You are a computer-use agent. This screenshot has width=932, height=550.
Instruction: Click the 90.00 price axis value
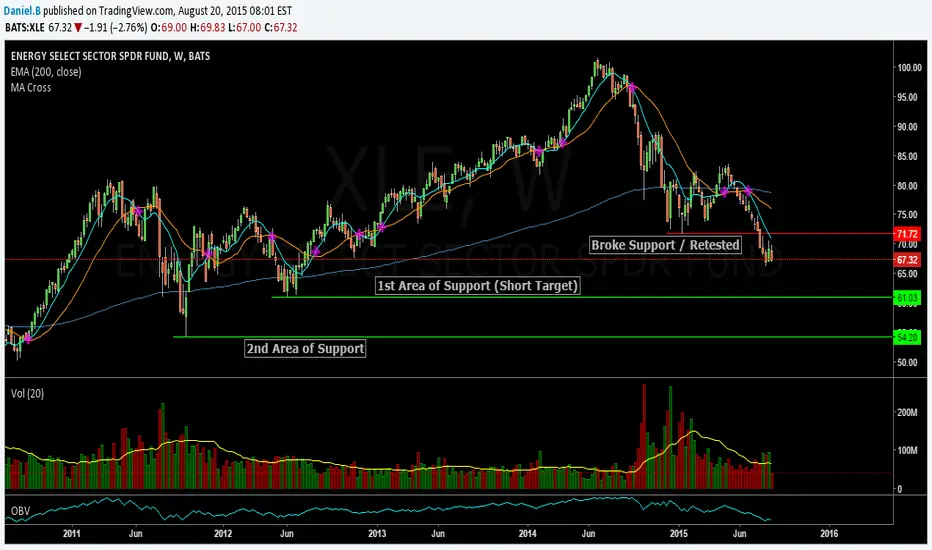(x=909, y=127)
